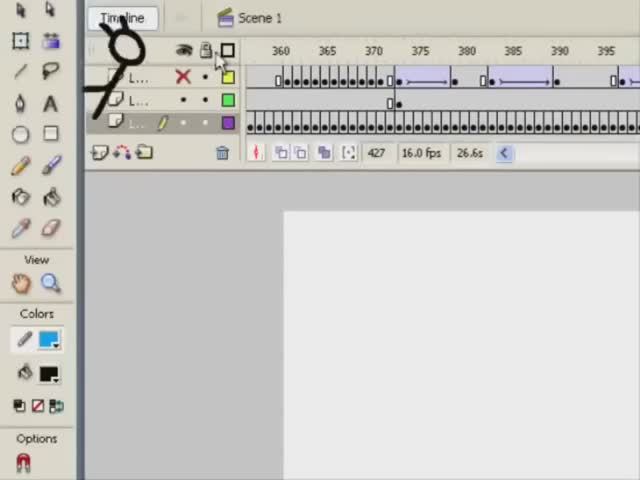Image resolution: width=640 pixels, height=480 pixels.
Task: Toggle edit multiple frames
Action: click(324, 153)
